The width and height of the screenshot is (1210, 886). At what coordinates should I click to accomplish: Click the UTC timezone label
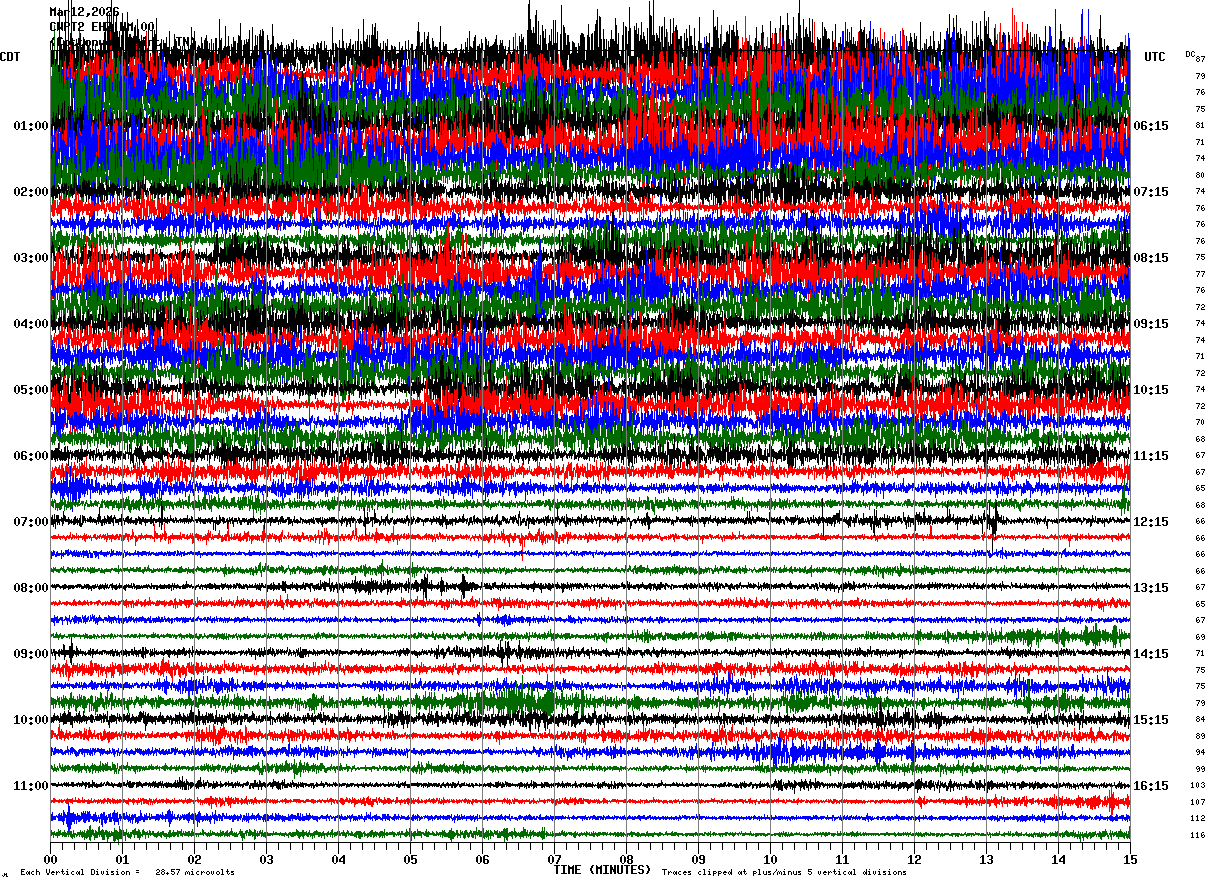coord(1155,57)
